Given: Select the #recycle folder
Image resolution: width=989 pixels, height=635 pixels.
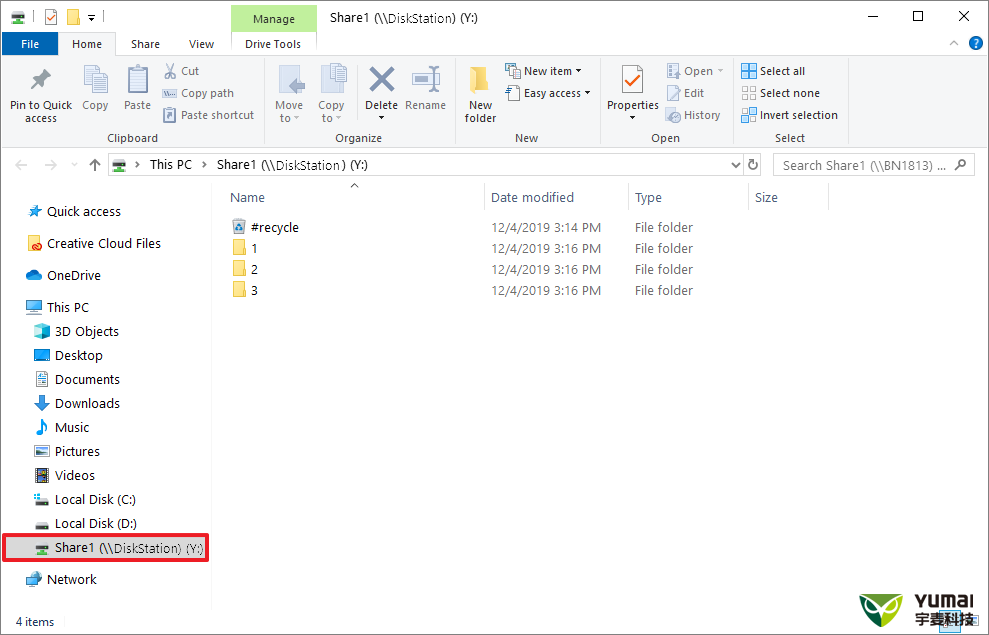Looking at the screenshot, I should (x=274, y=227).
